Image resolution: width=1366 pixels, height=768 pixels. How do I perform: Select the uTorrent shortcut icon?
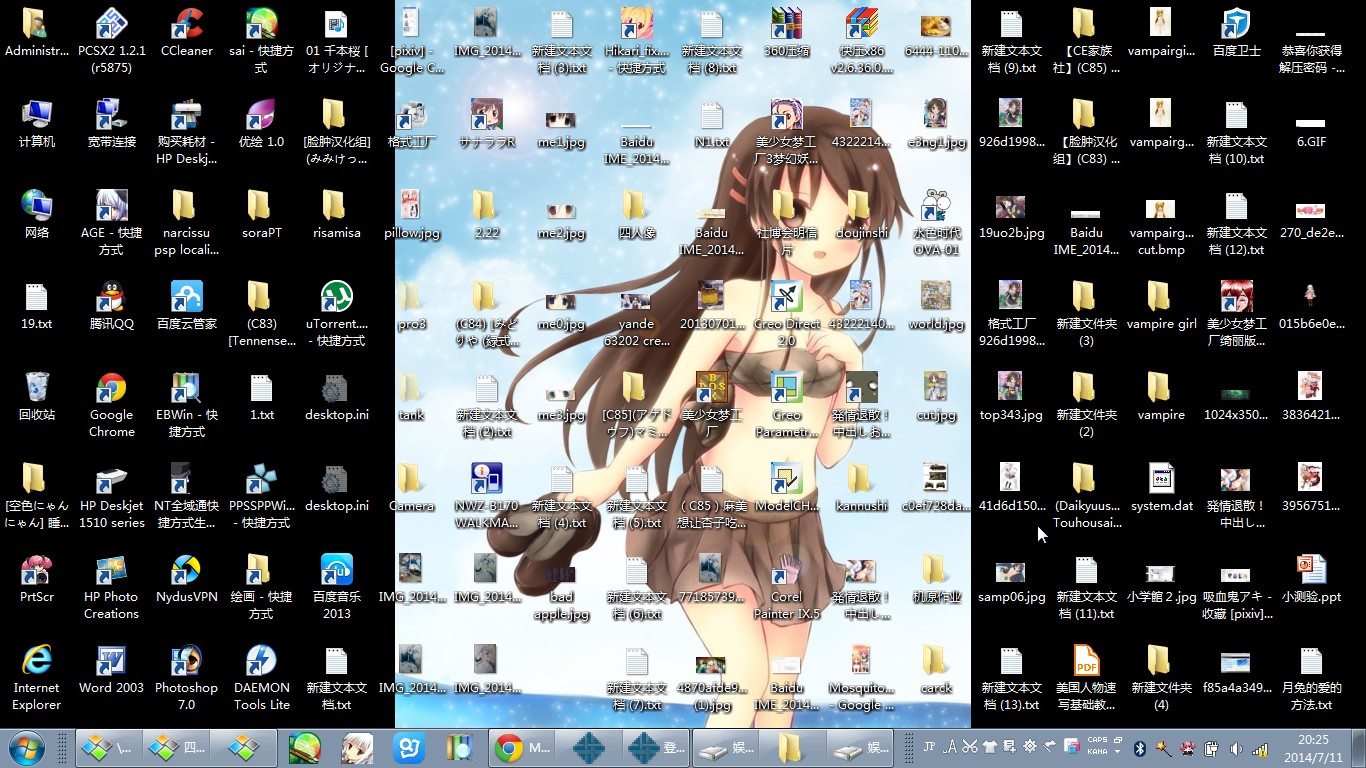pos(336,296)
